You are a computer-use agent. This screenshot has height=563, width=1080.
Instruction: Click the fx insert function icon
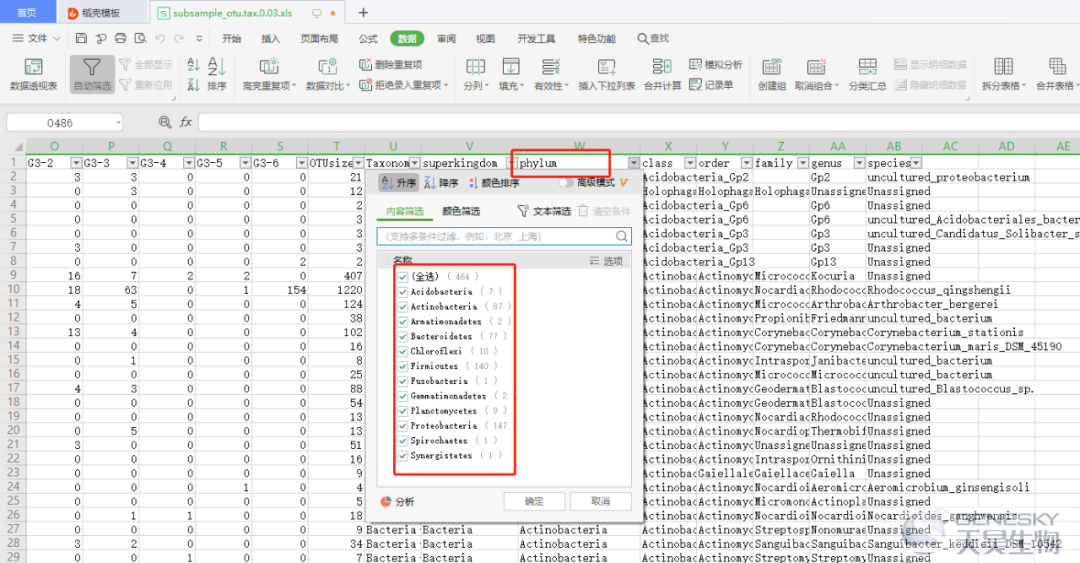(185, 122)
